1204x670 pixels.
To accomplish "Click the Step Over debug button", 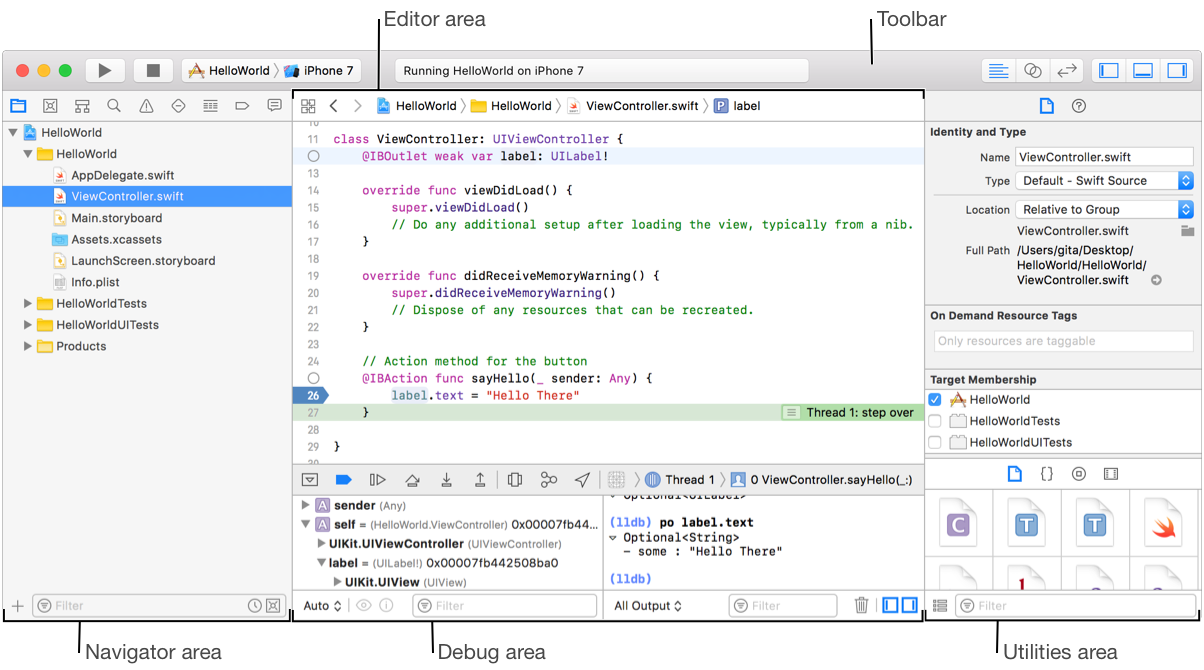I will pyautogui.click(x=411, y=480).
